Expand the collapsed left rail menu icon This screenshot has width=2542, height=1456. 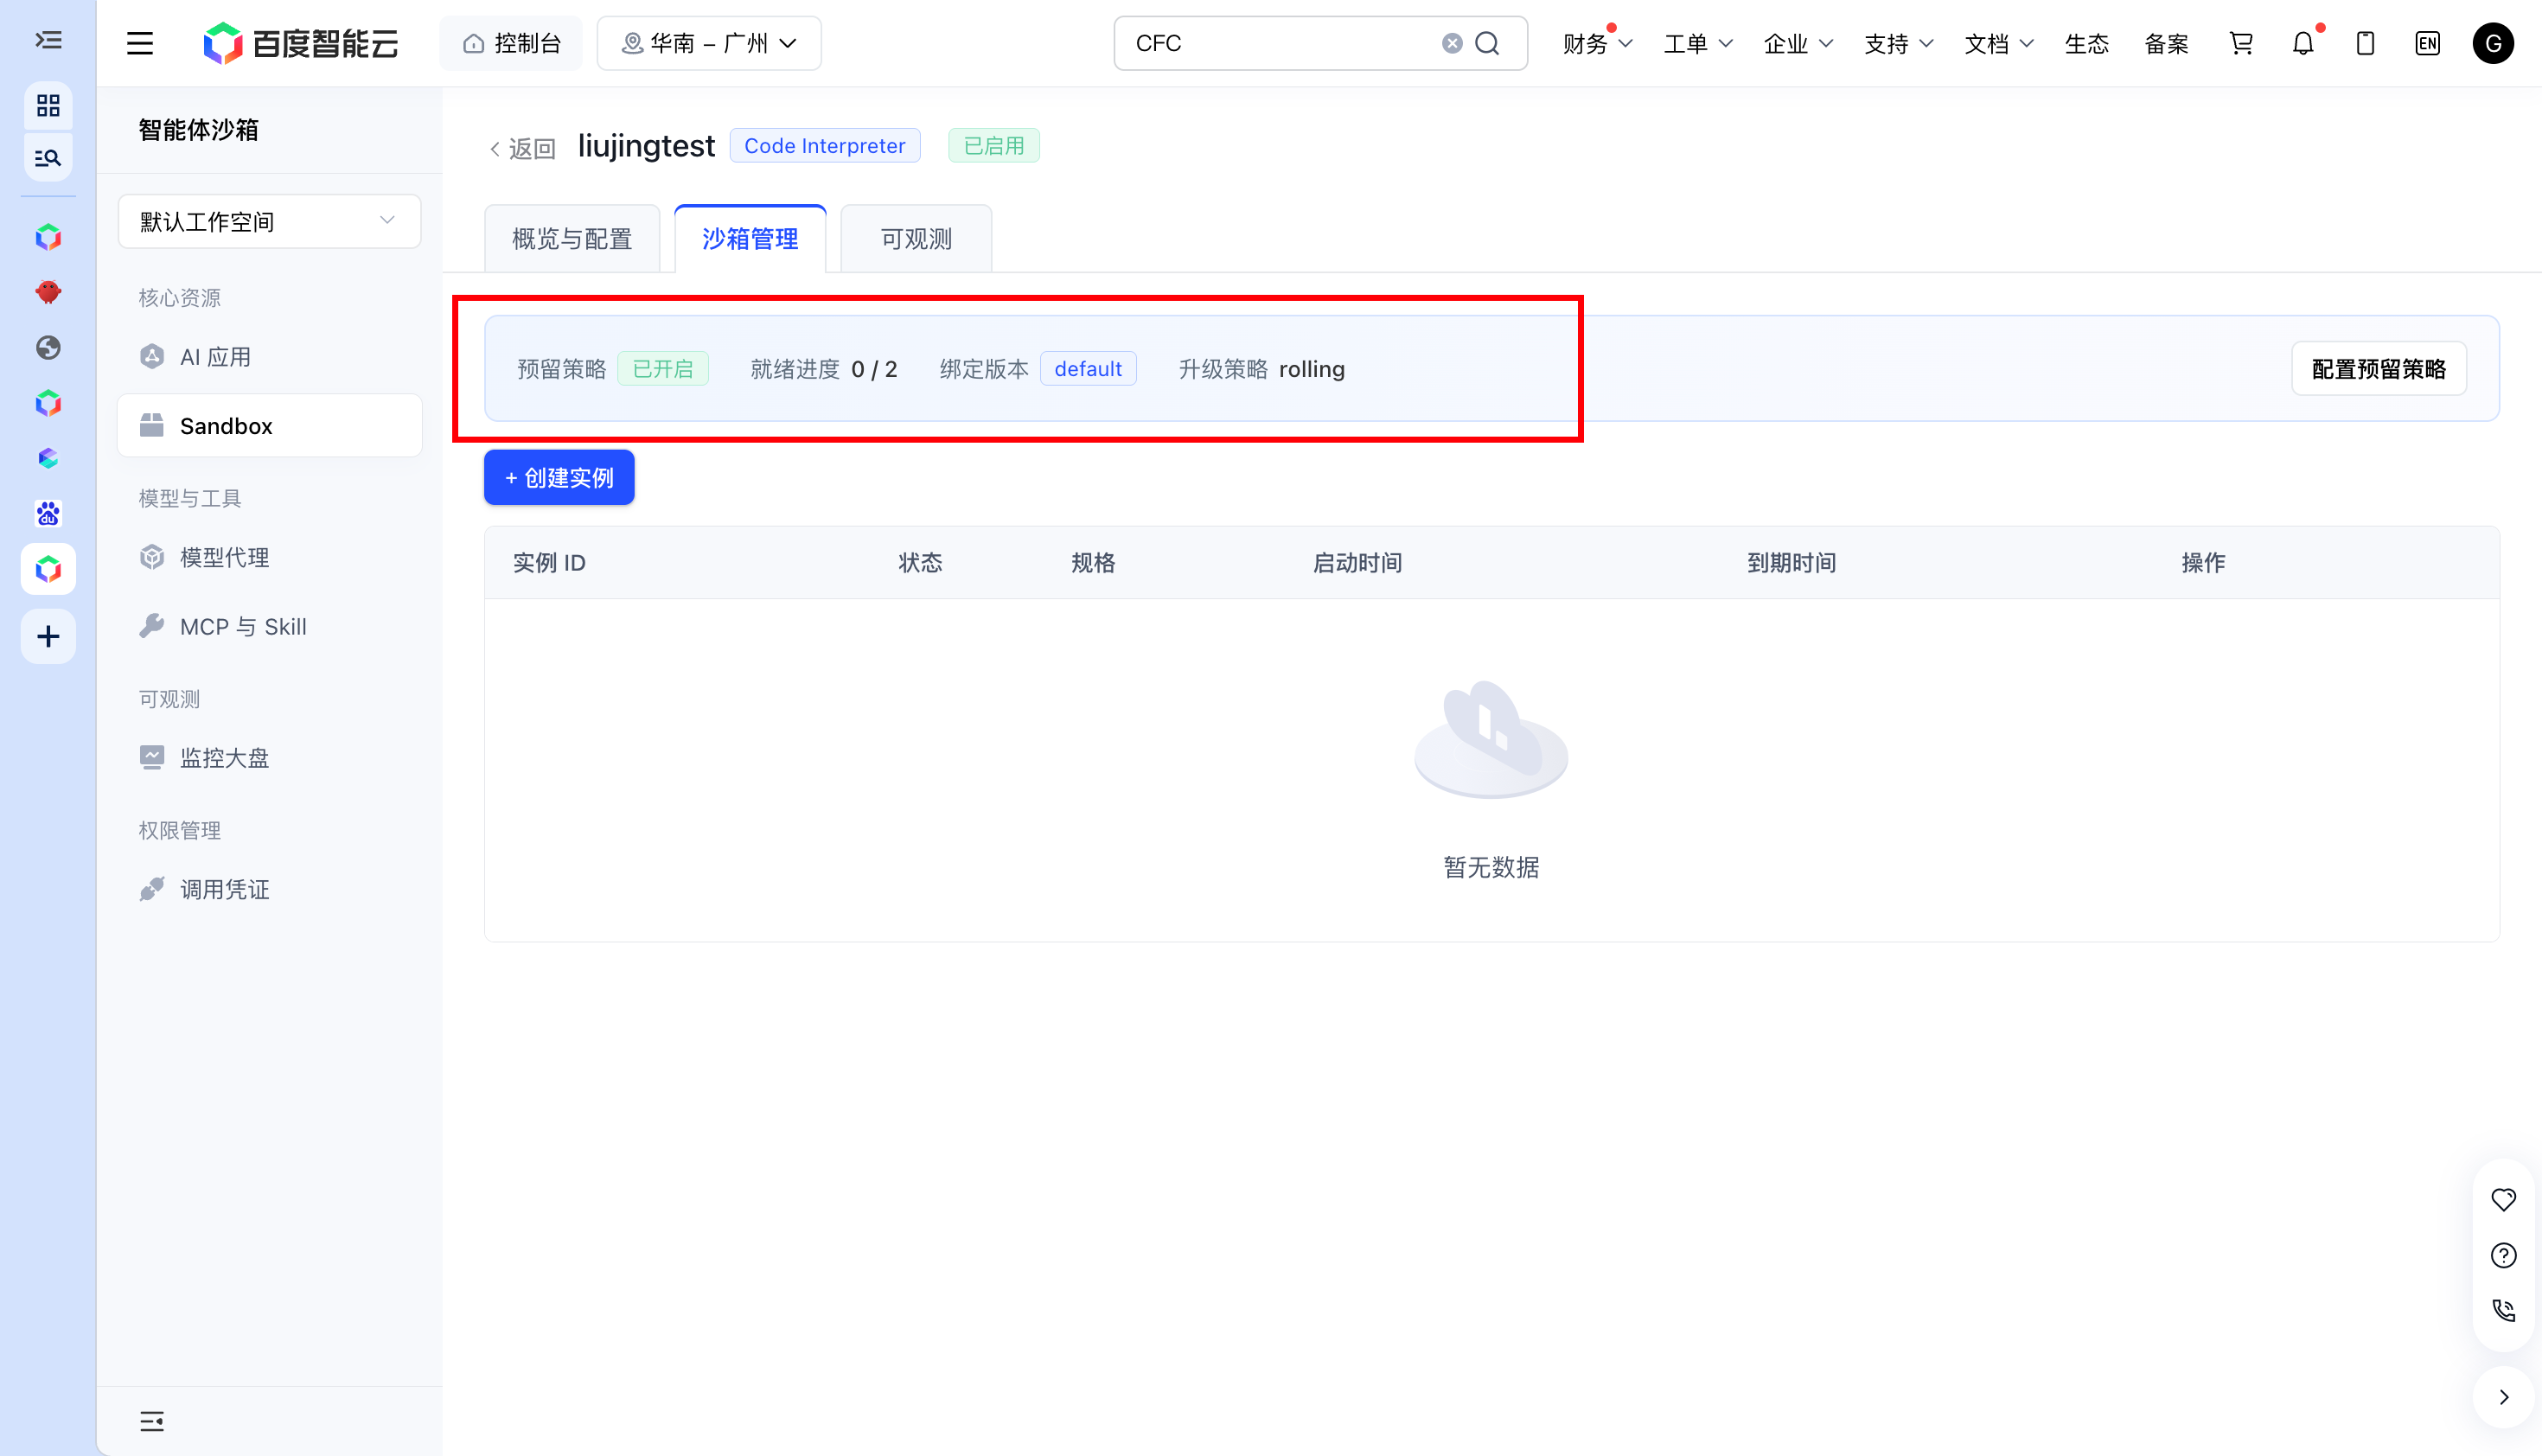click(48, 40)
